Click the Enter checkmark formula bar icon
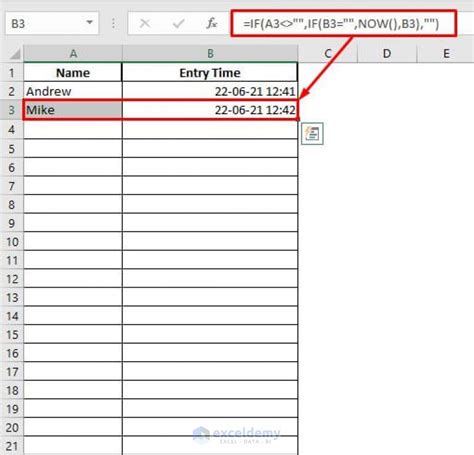This screenshot has height=455, width=474. (x=178, y=23)
